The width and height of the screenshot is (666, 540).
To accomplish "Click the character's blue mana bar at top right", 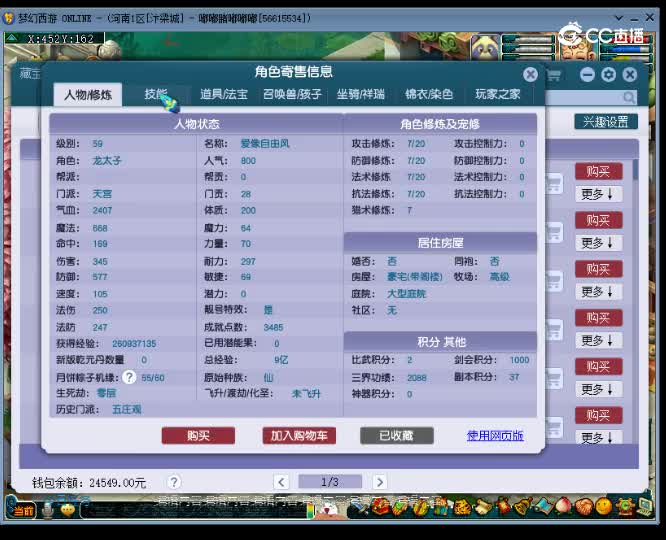I will point(624,49).
